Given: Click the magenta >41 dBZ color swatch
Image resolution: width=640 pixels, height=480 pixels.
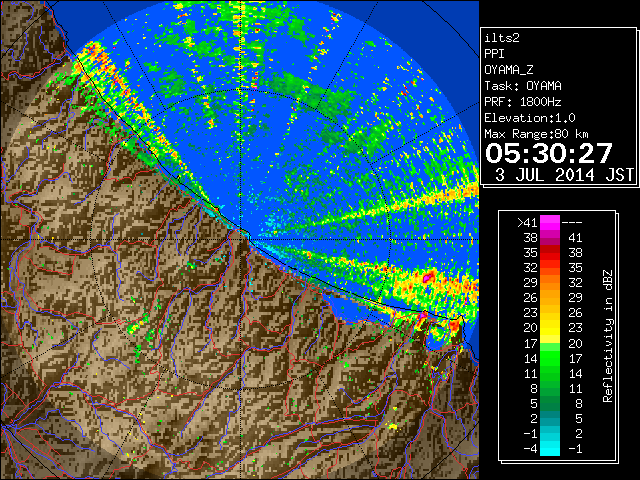Looking at the screenshot, I should pyautogui.click(x=550, y=223).
